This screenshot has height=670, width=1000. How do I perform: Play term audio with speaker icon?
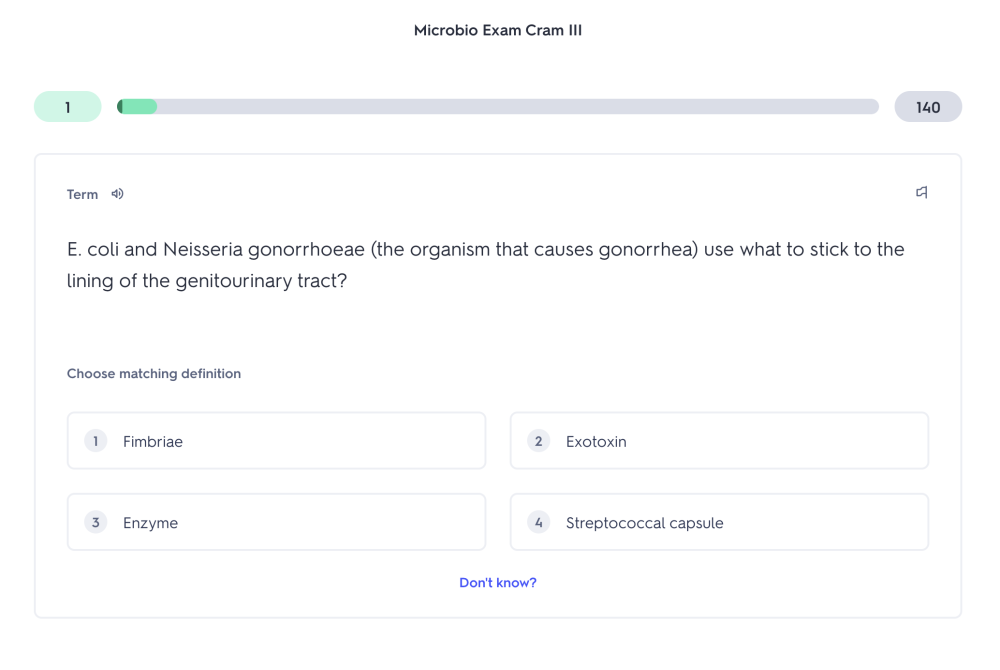click(x=117, y=194)
